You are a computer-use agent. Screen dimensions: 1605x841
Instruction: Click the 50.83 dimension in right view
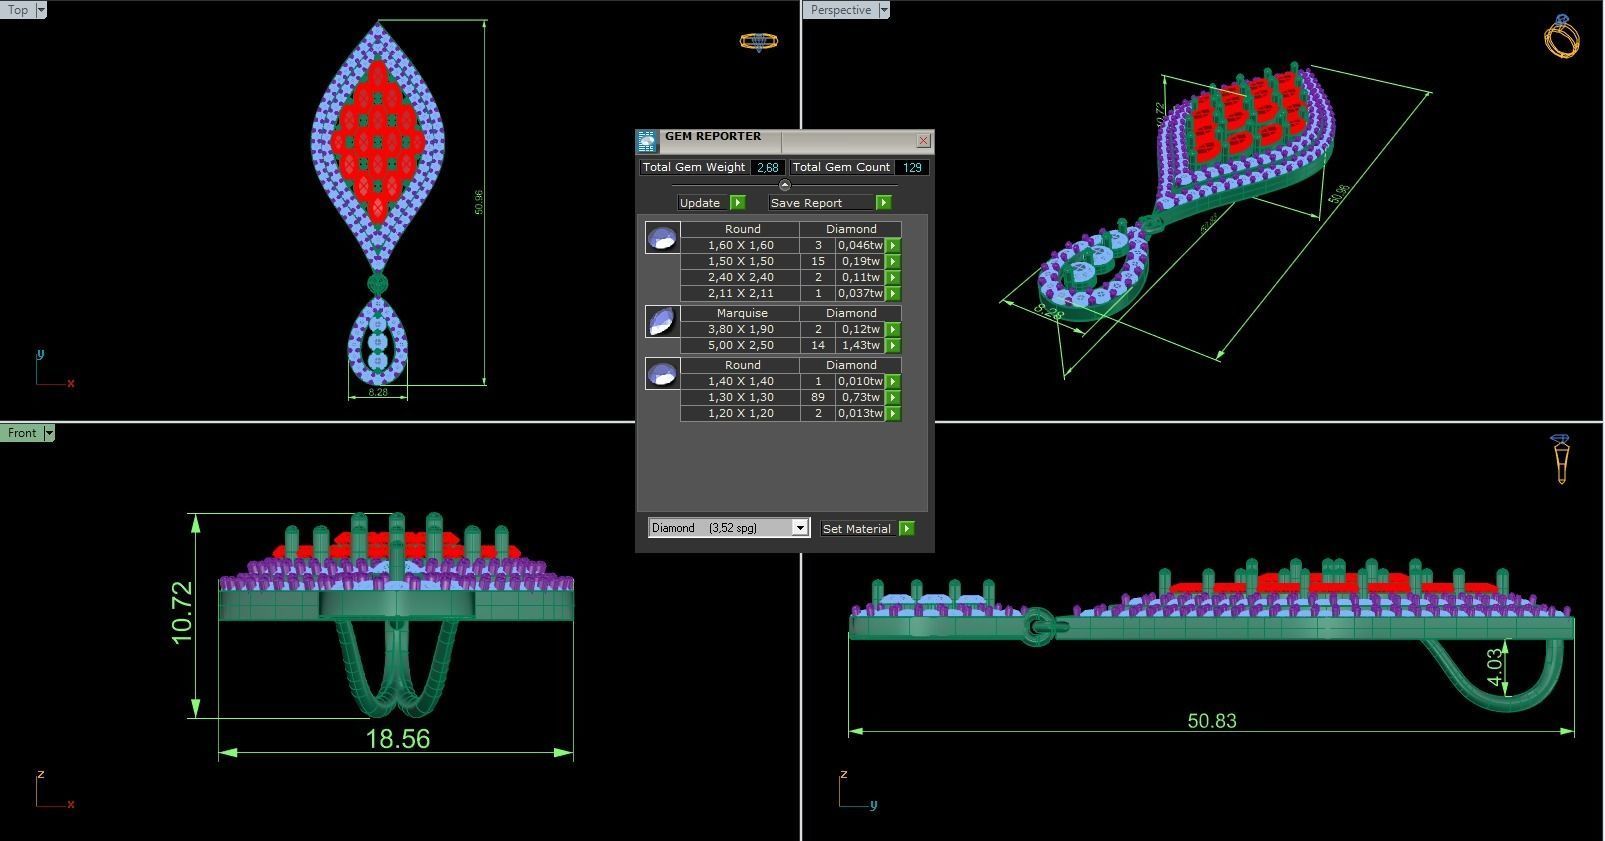[1211, 721]
